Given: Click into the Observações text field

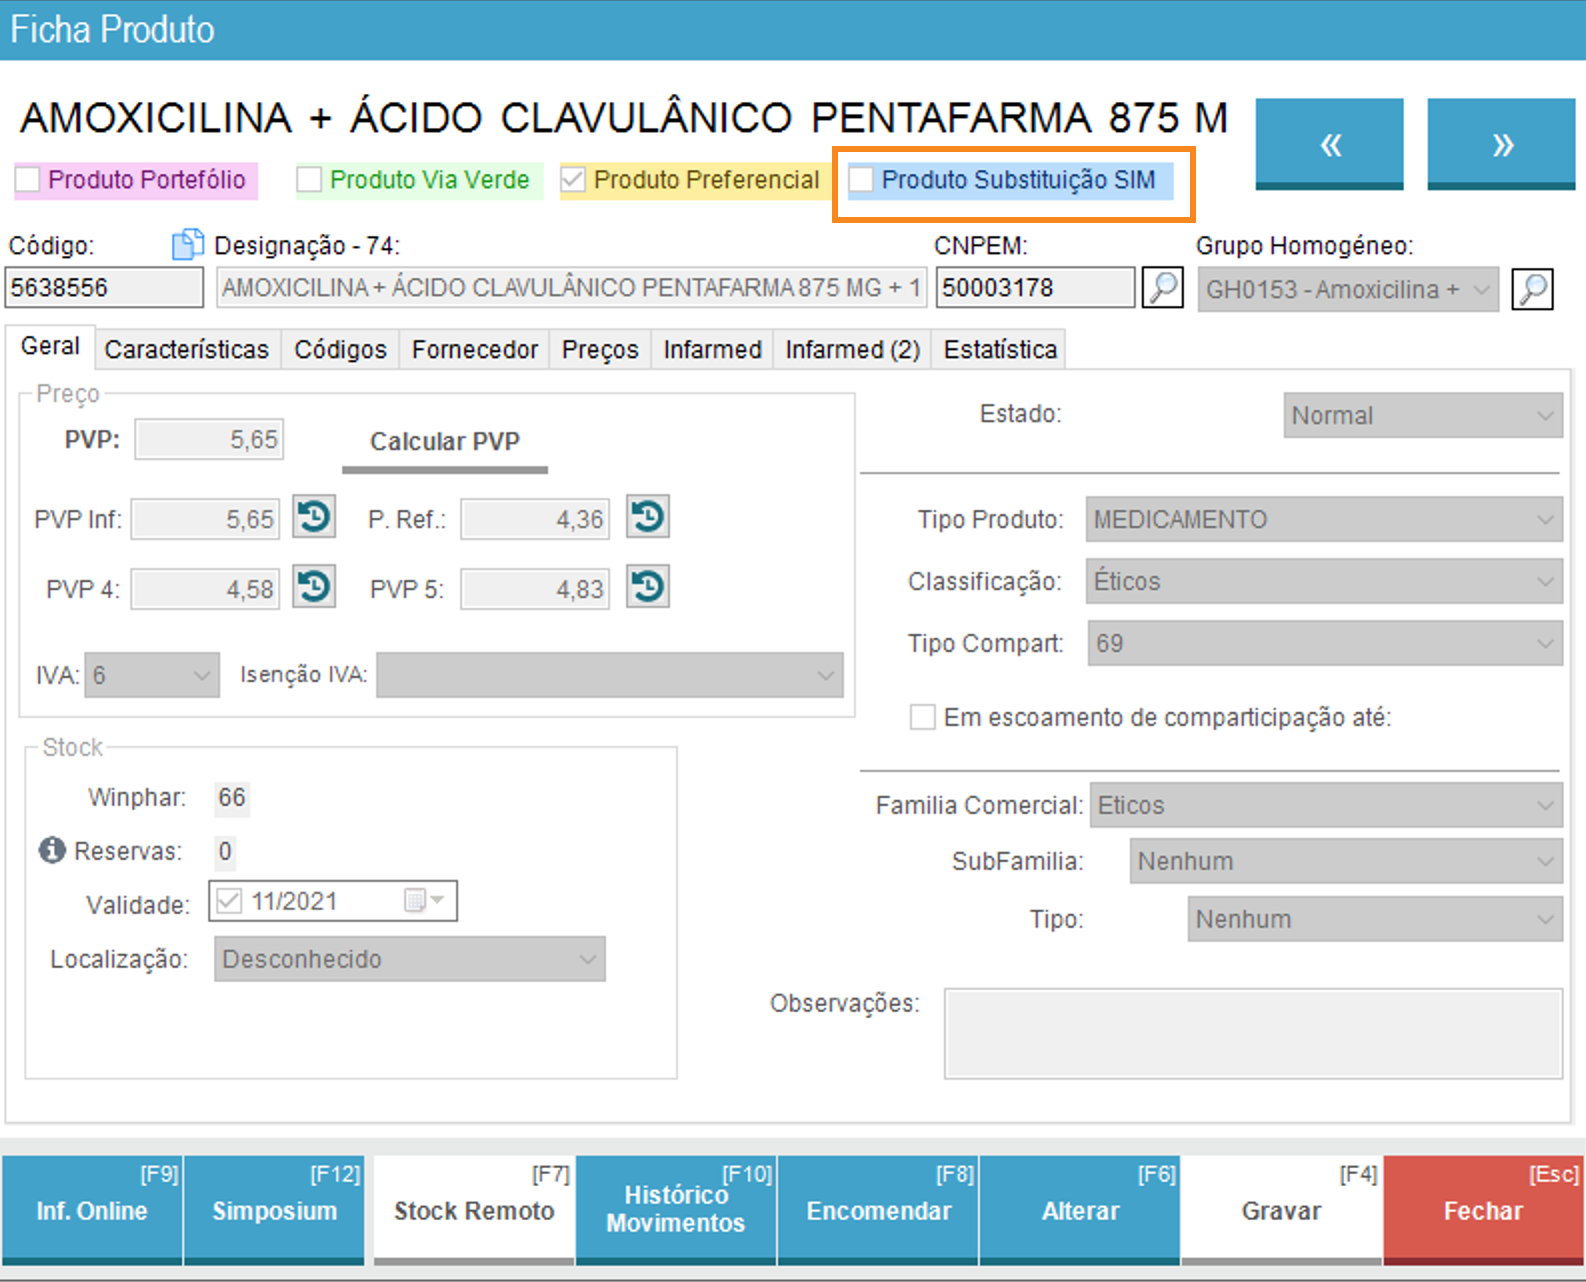Looking at the screenshot, I should 1252,1034.
